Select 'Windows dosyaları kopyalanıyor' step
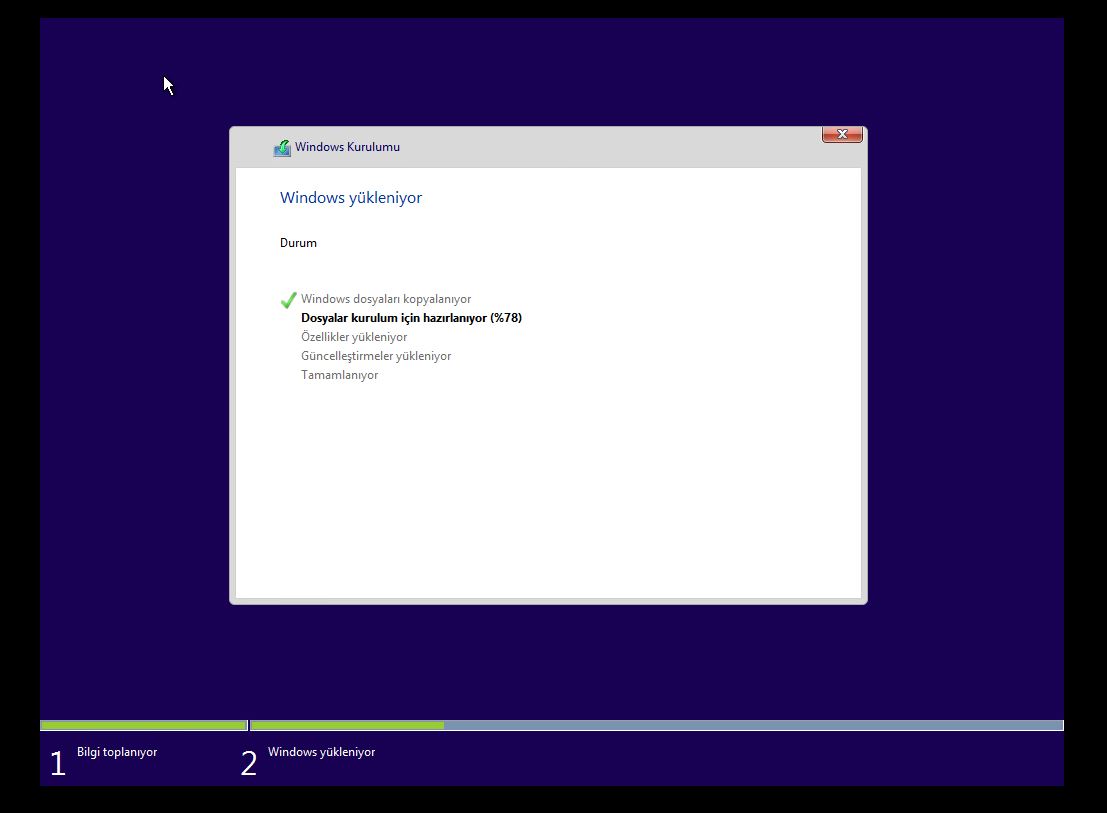Screen dimensions: 1107x813 click(385, 299)
